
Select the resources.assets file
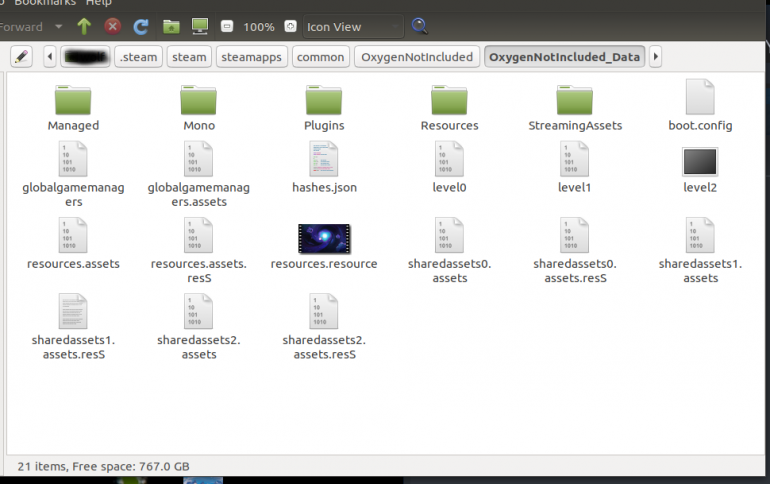click(x=73, y=244)
